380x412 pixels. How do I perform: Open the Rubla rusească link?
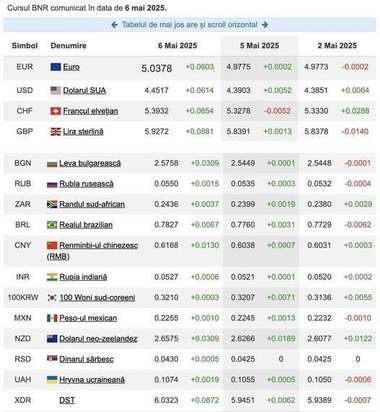86,184
